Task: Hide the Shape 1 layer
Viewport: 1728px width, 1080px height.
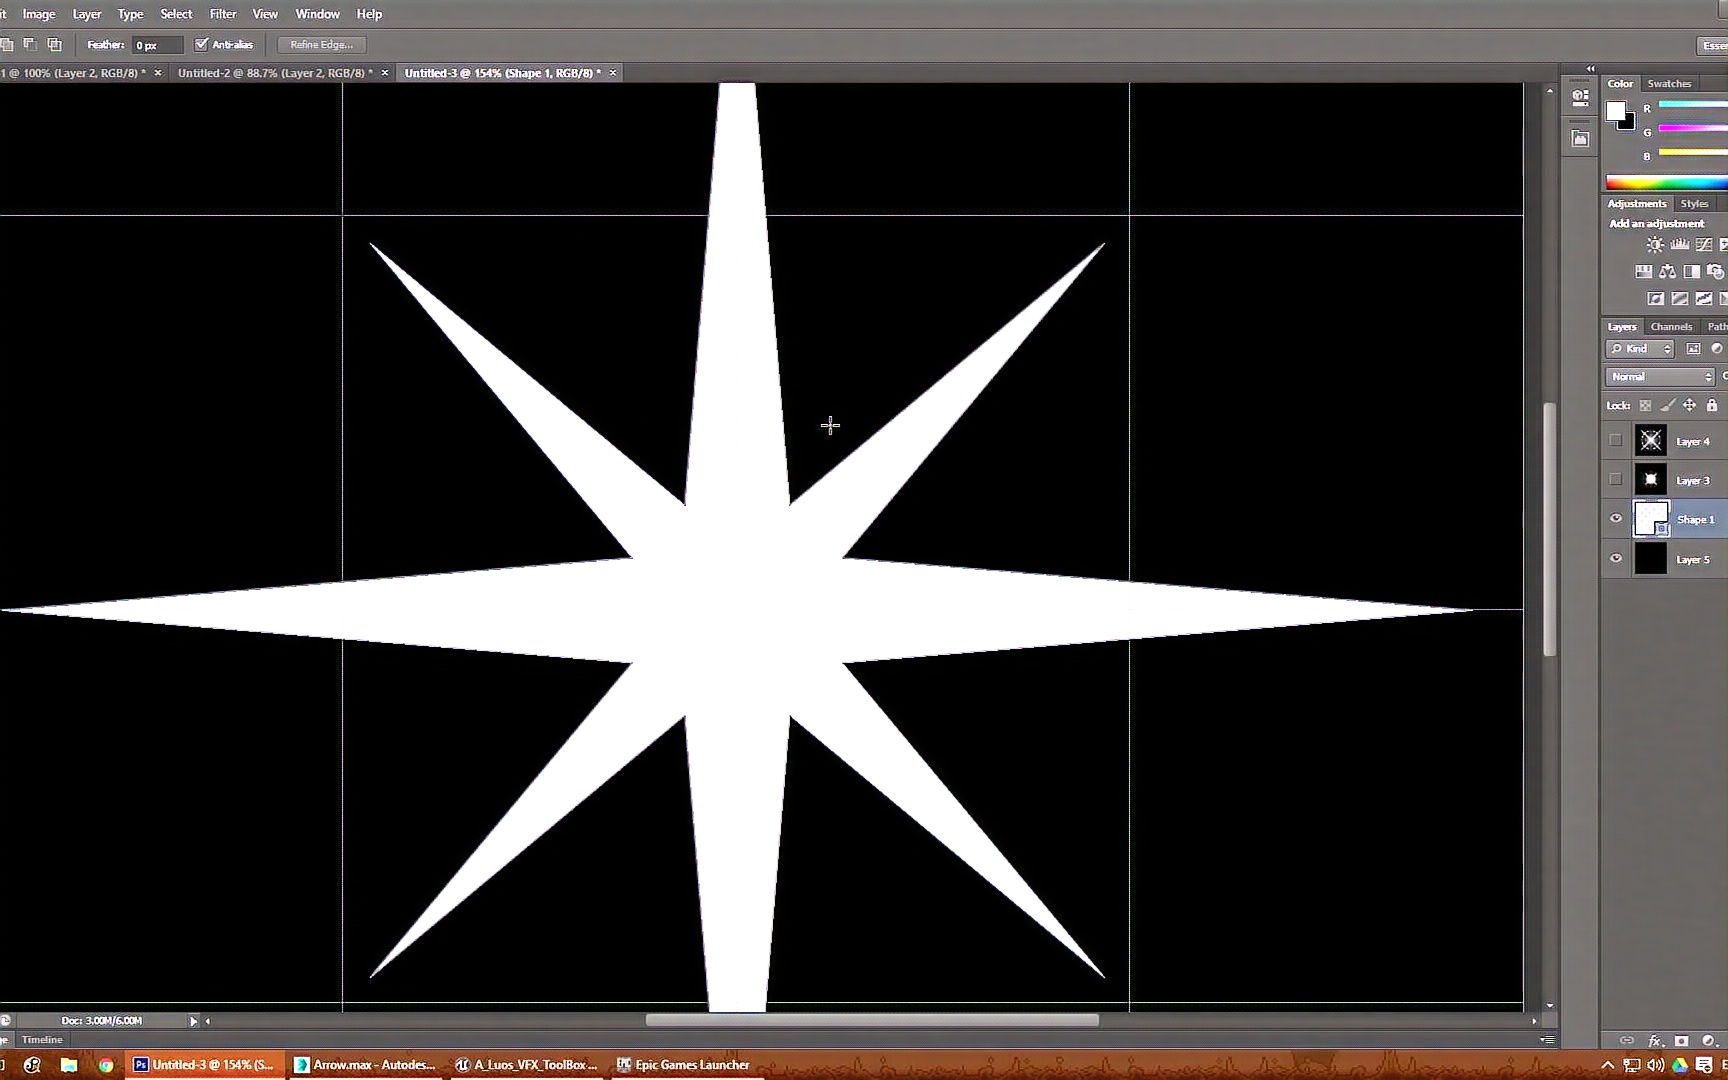Action: tap(1615, 518)
